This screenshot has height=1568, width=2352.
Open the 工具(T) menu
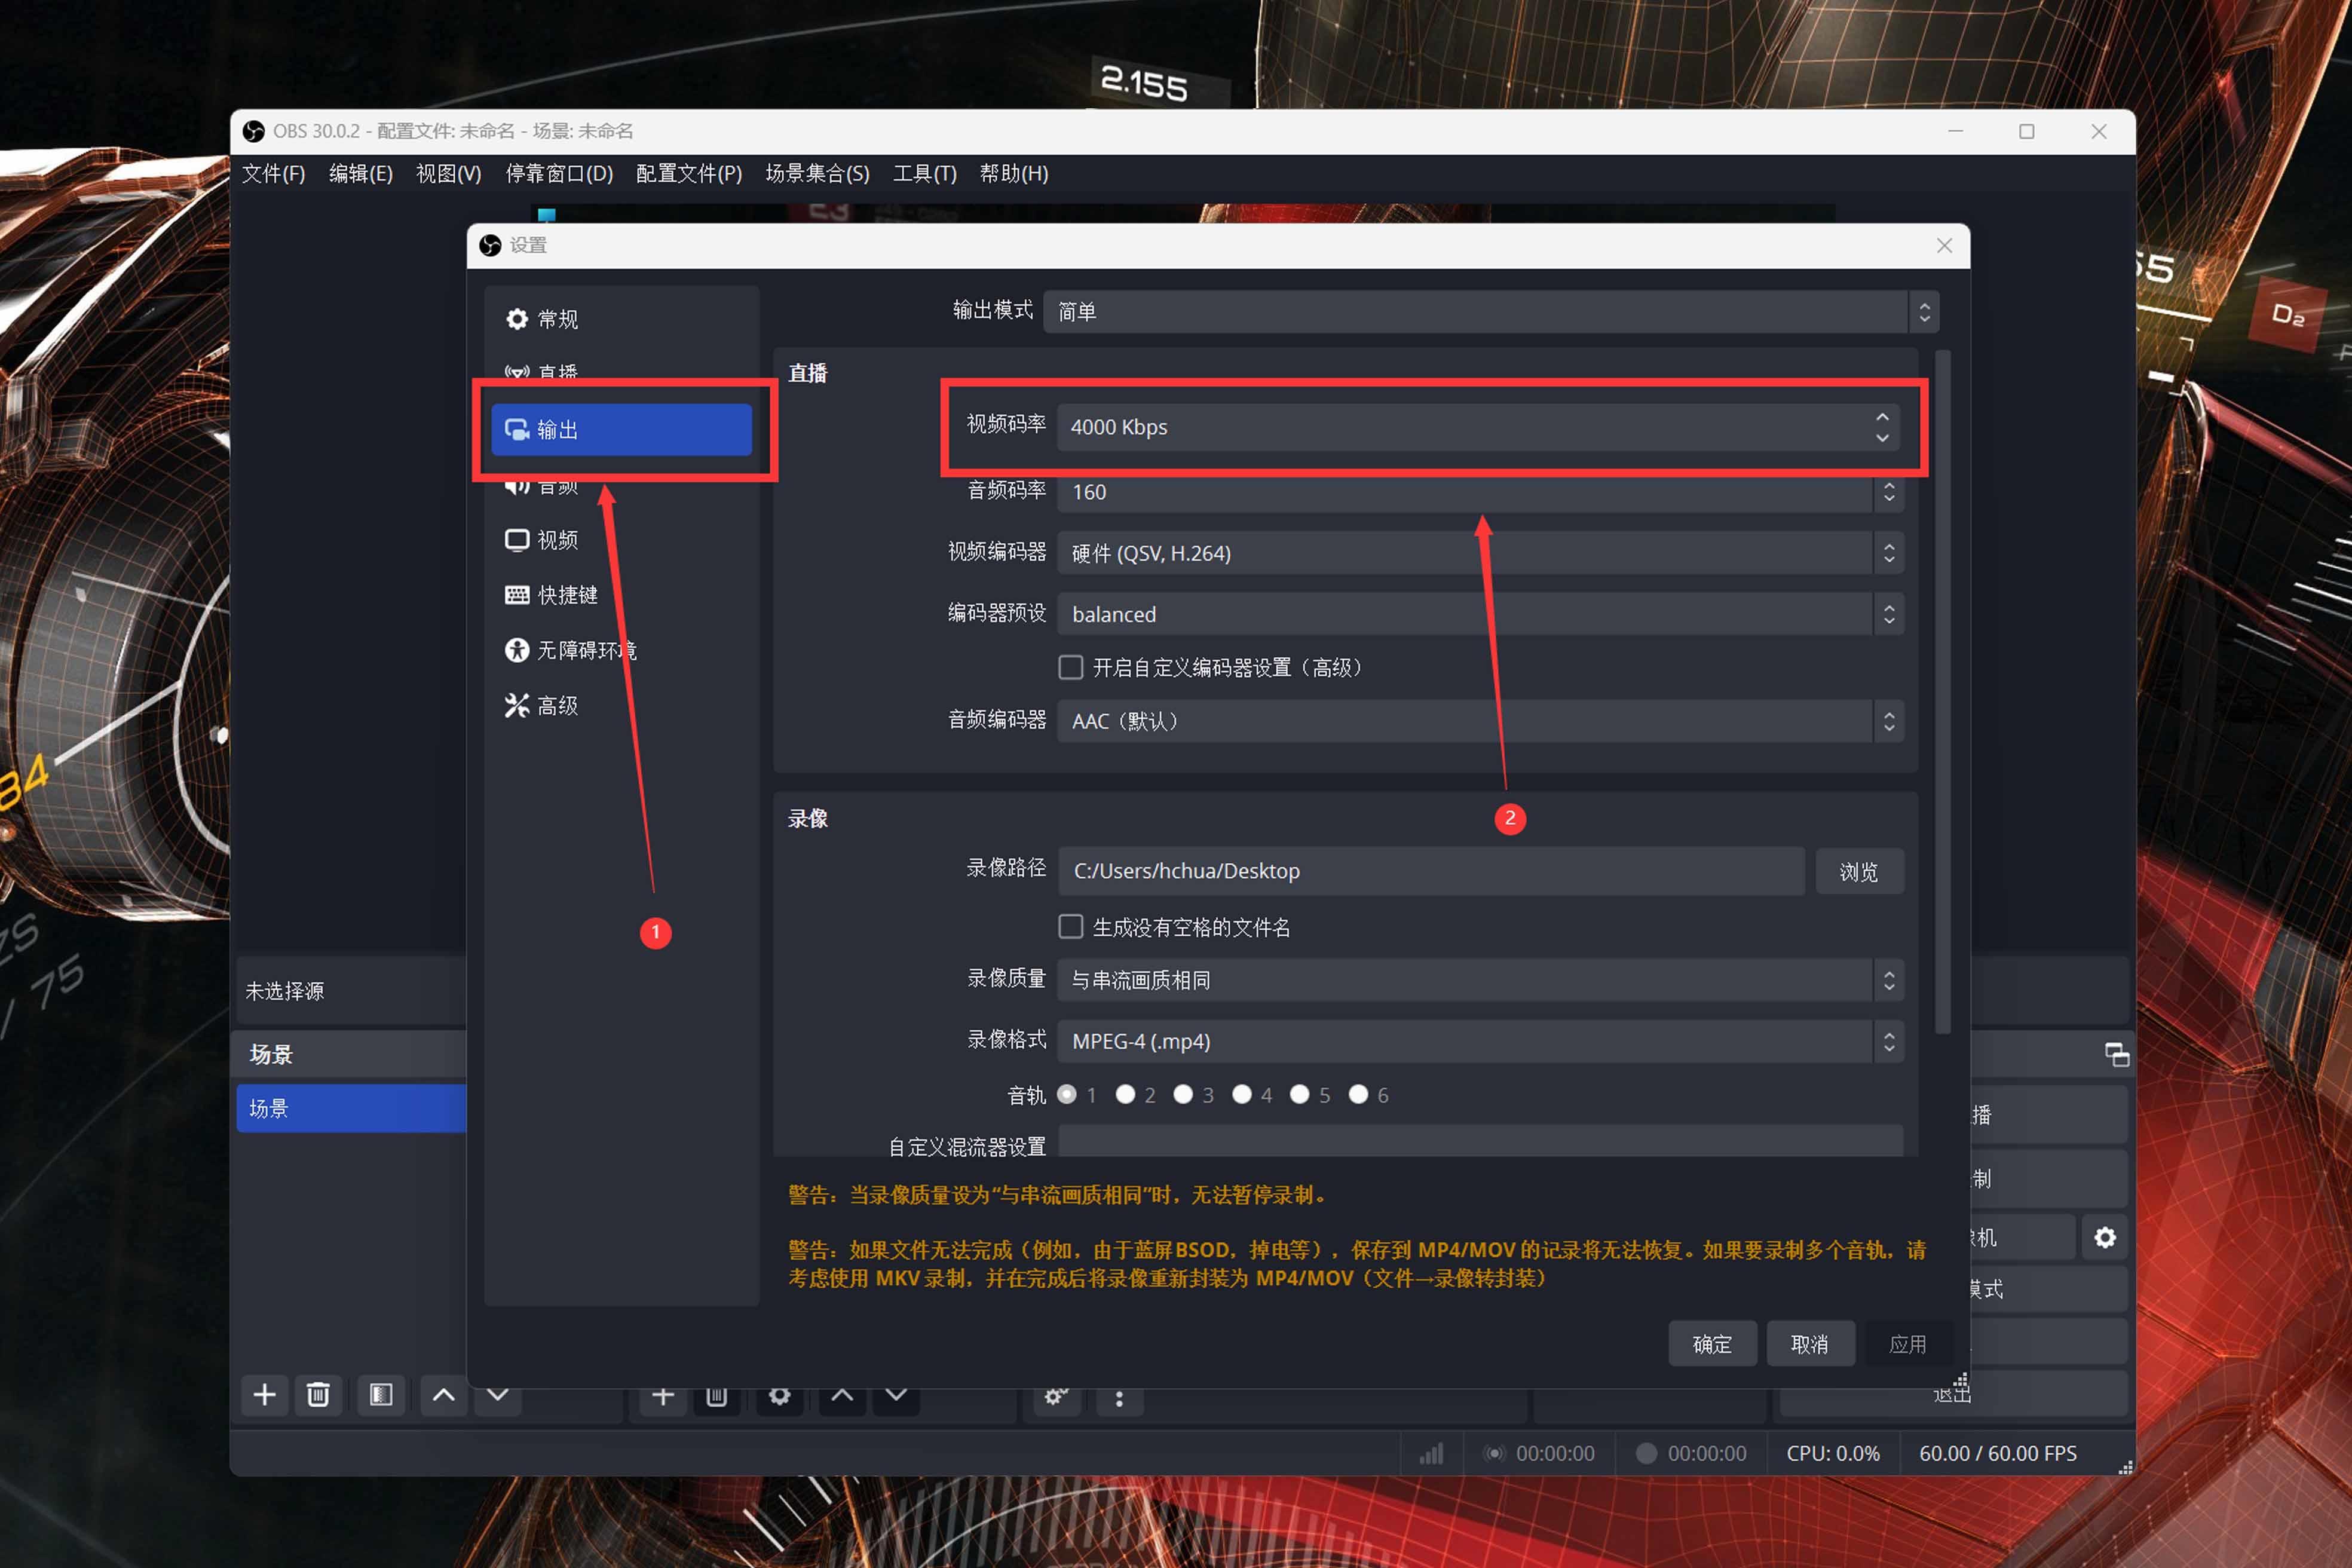pos(925,174)
